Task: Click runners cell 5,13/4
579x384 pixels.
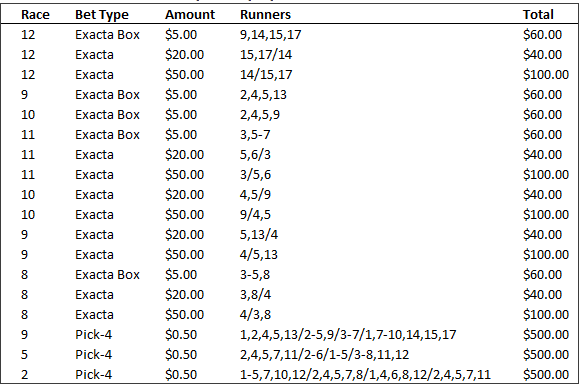Action: pyautogui.click(x=259, y=234)
